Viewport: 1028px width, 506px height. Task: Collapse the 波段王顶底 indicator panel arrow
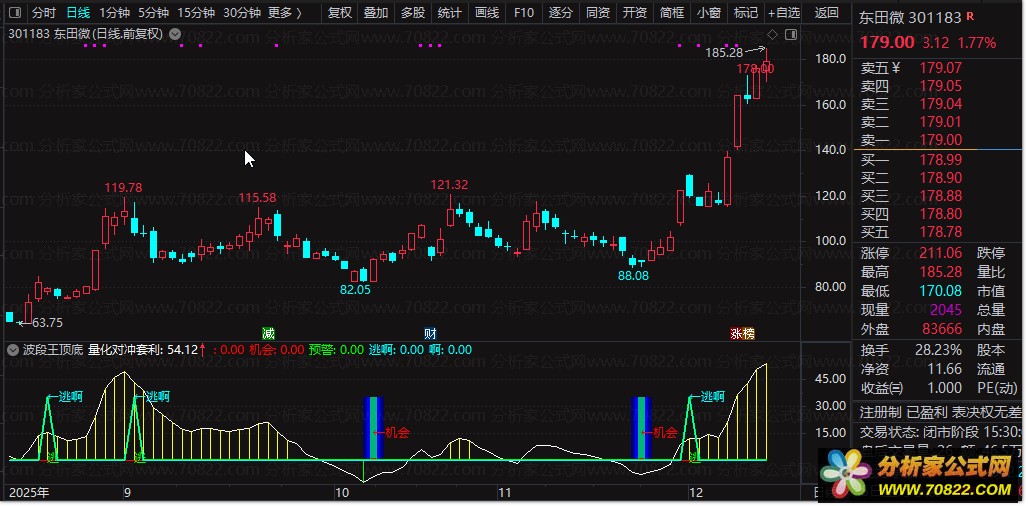coord(12,350)
